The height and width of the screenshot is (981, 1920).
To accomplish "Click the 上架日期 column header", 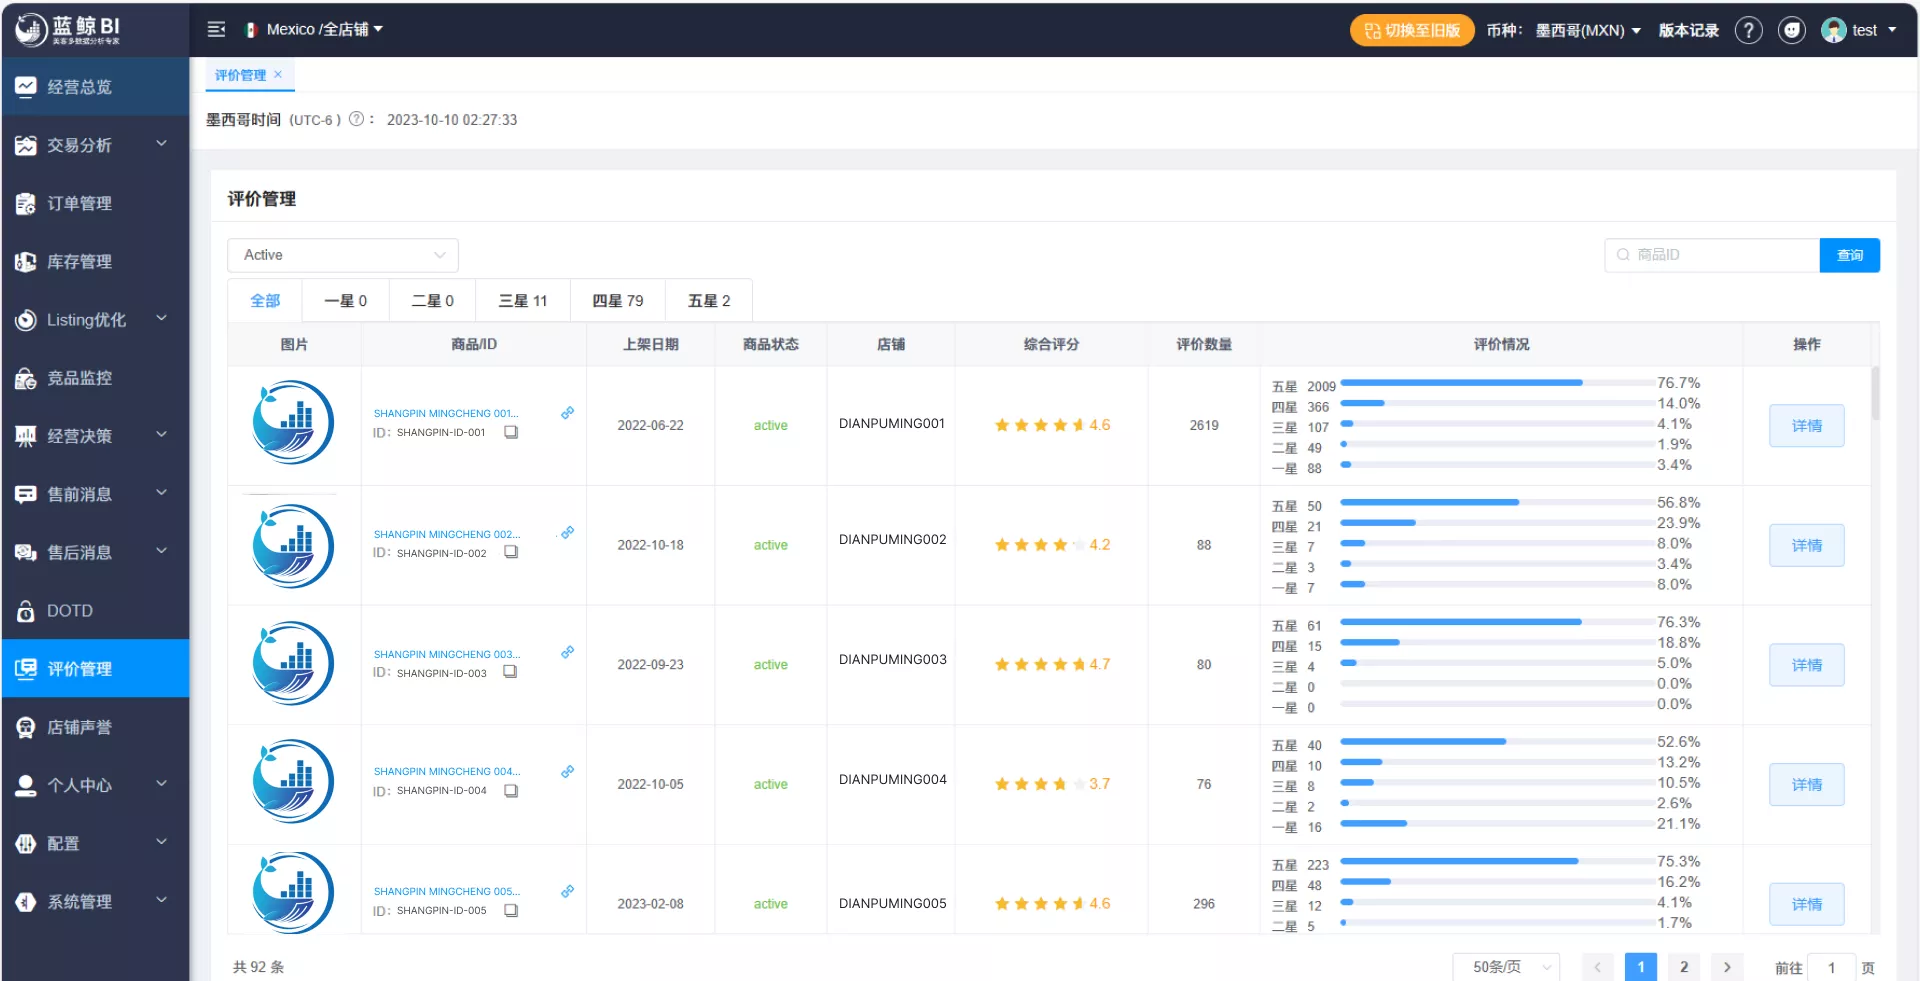I will (650, 344).
